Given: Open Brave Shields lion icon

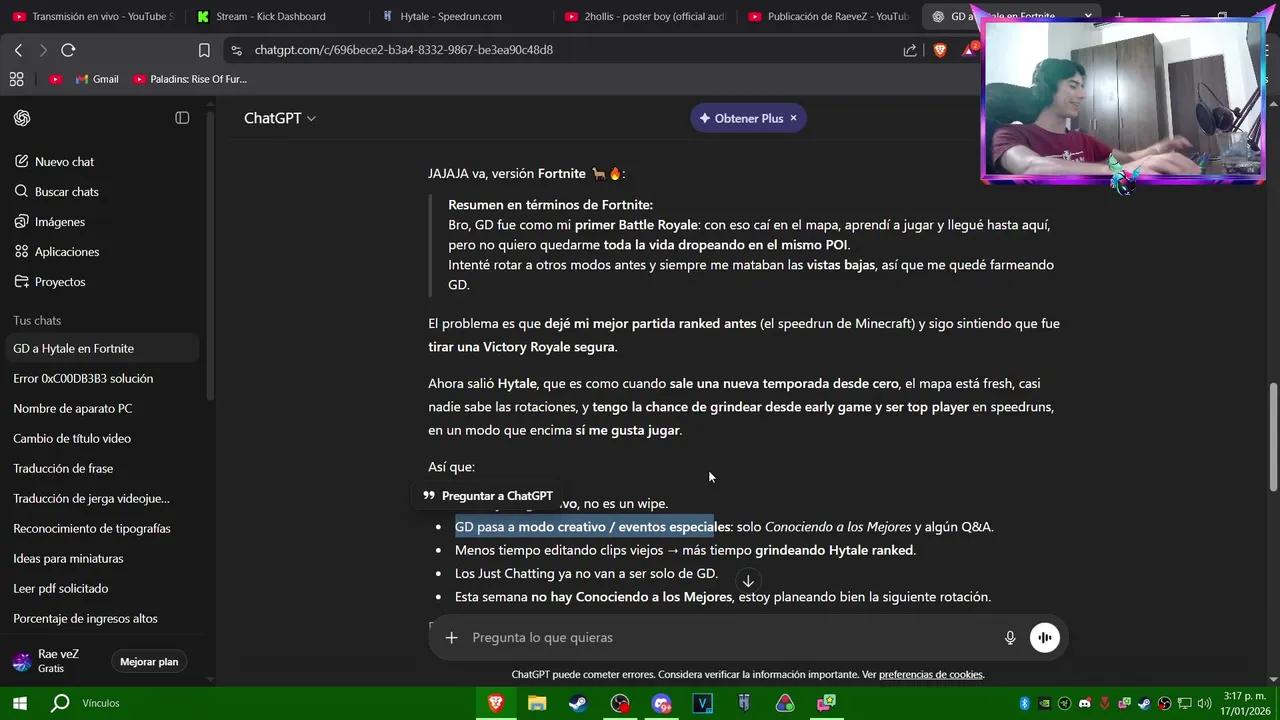Looking at the screenshot, I should coord(940,50).
